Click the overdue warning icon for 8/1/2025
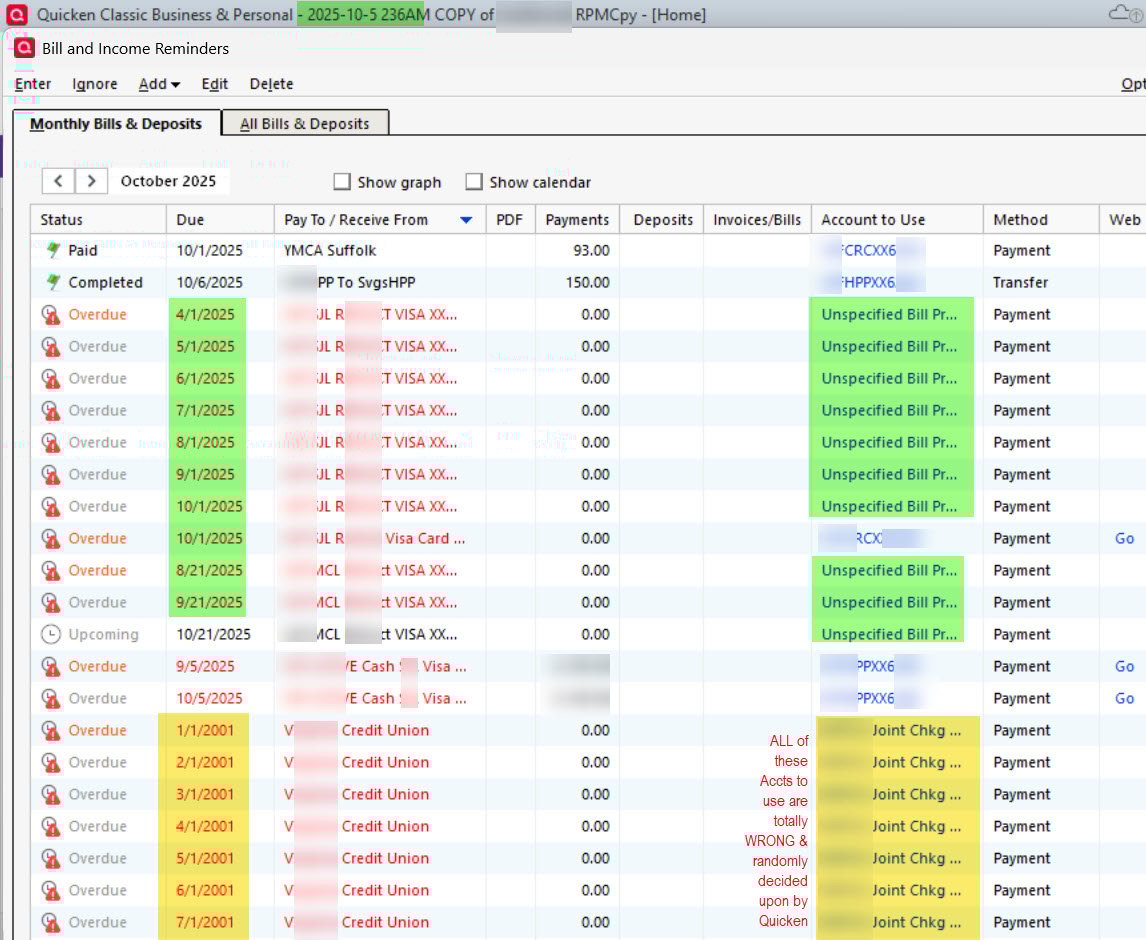This screenshot has width=1146, height=940. click(50, 443)
